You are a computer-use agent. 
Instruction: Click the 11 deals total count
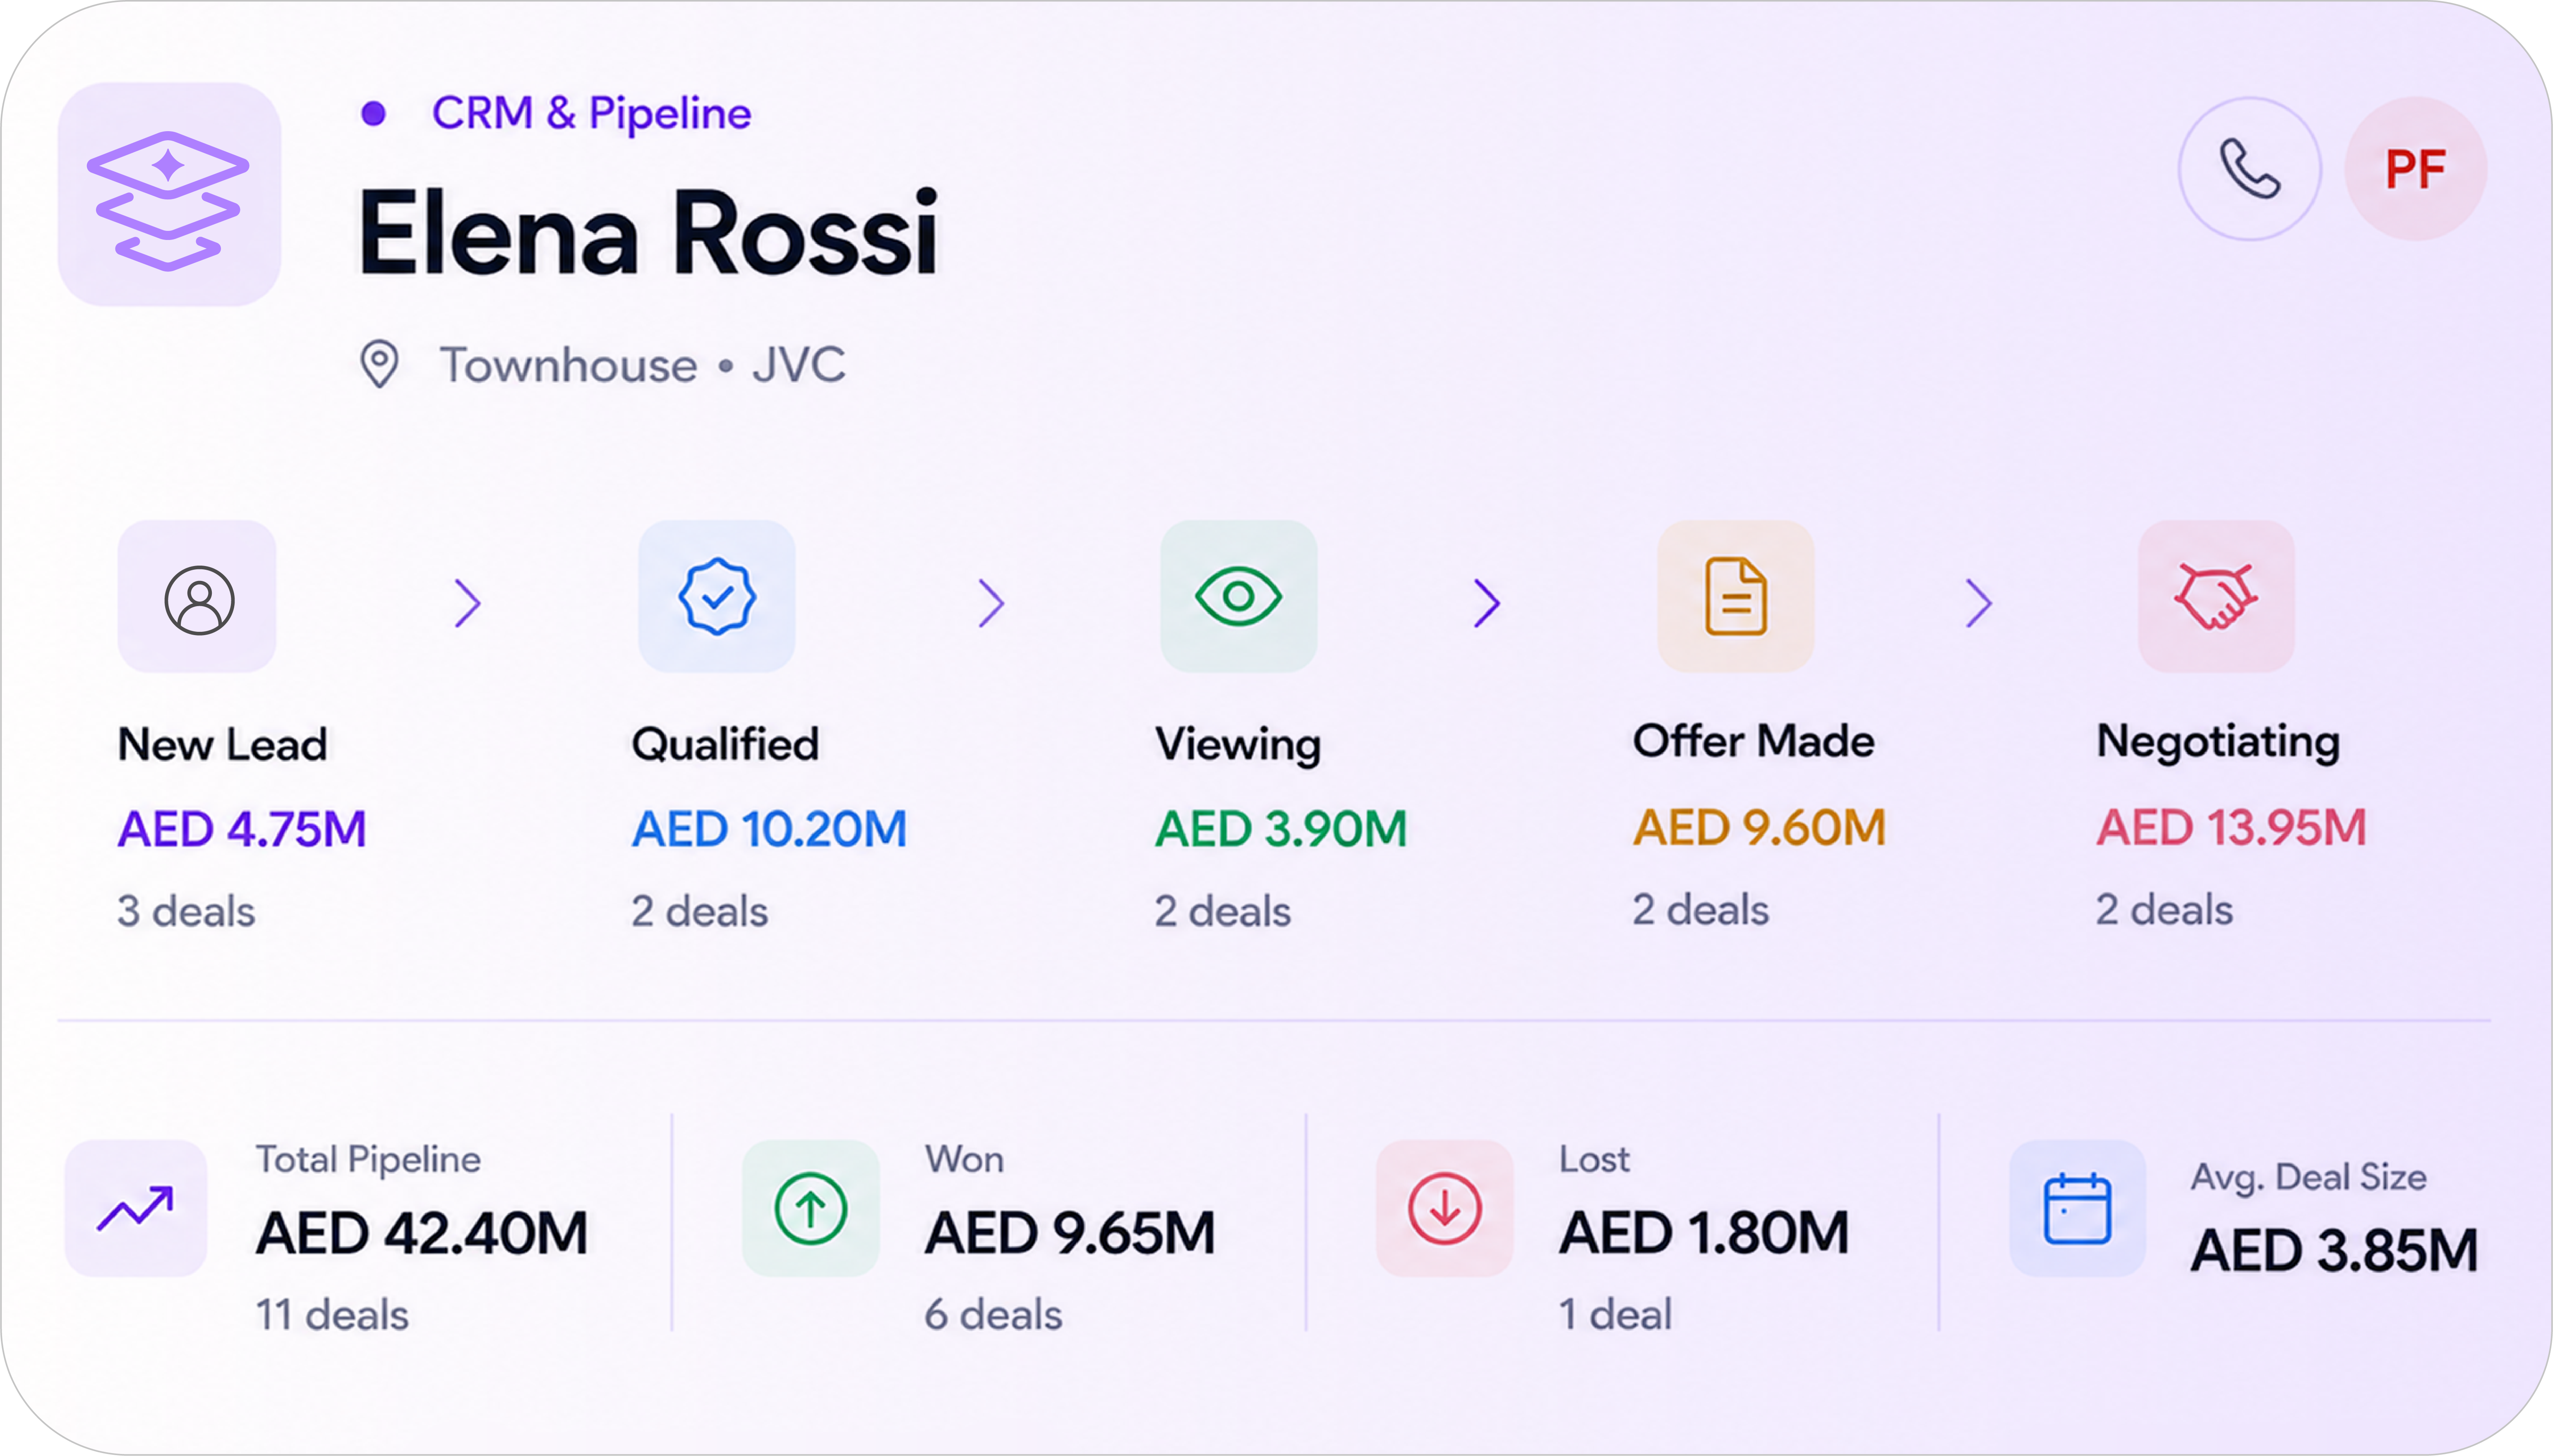pyautogui.click(x=332, y=1314)
